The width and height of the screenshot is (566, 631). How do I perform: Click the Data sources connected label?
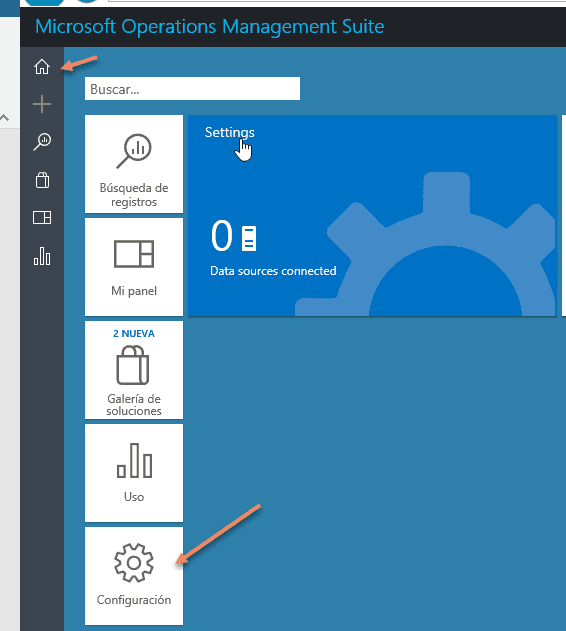click(x=273, y=271)
